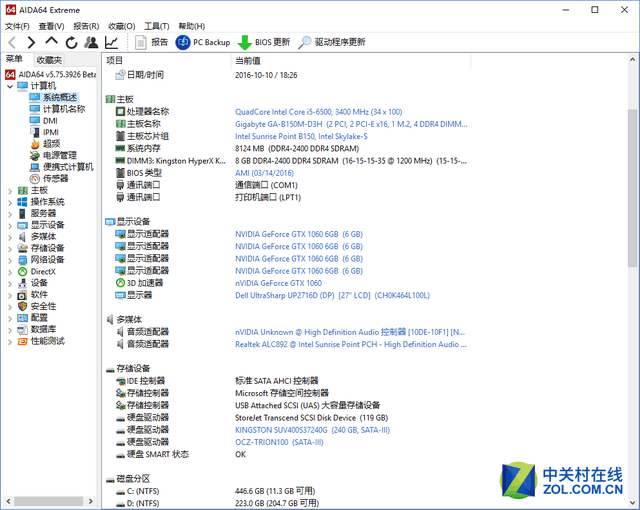Screen dimensions: 640x510
Task: Expand the 显示设备 tree node
Action: click(x=10, y=225)
